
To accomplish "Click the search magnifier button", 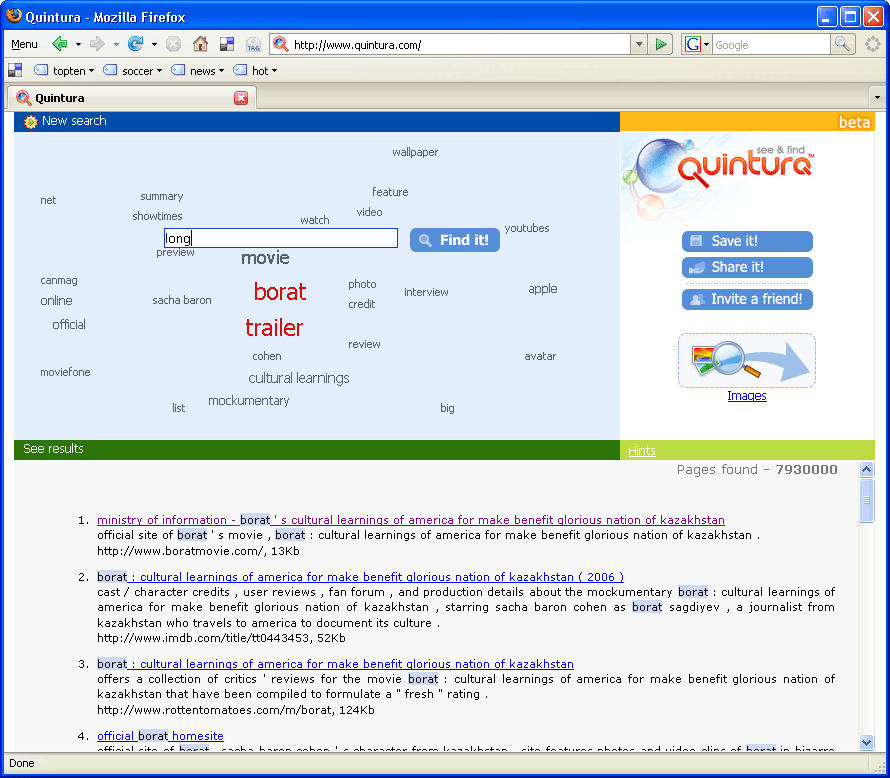I will 842,44.
